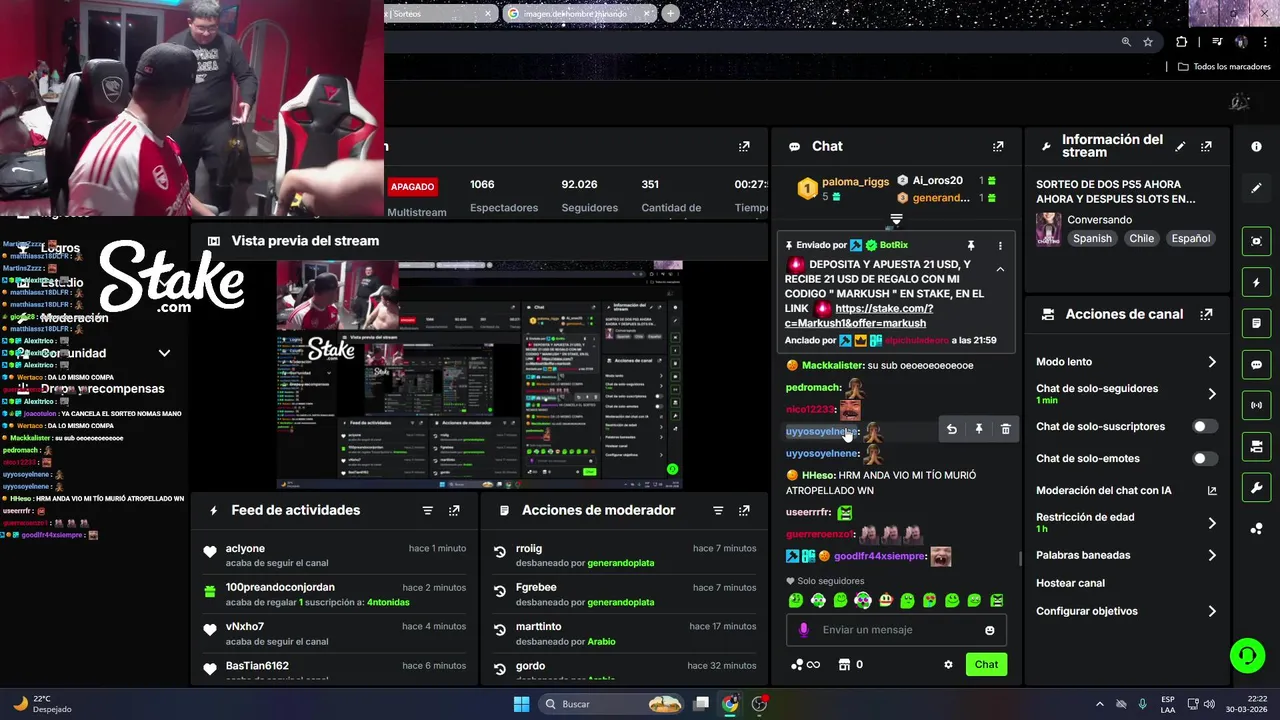Toggle broadcast signal widget in right sidebar
This screenshot has height=720, width=1280.
1256,406
